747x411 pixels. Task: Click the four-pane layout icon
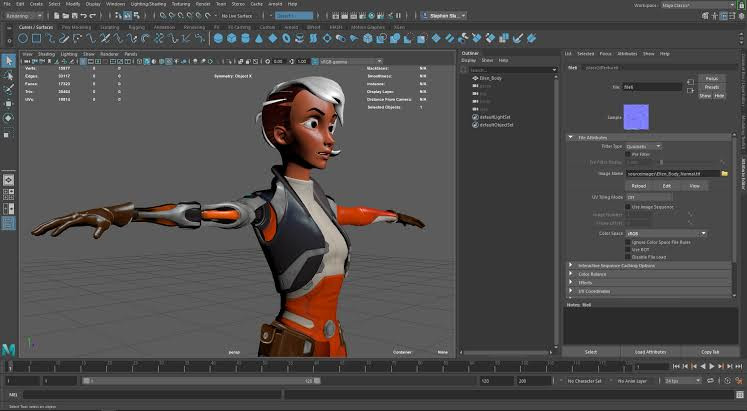9,194
